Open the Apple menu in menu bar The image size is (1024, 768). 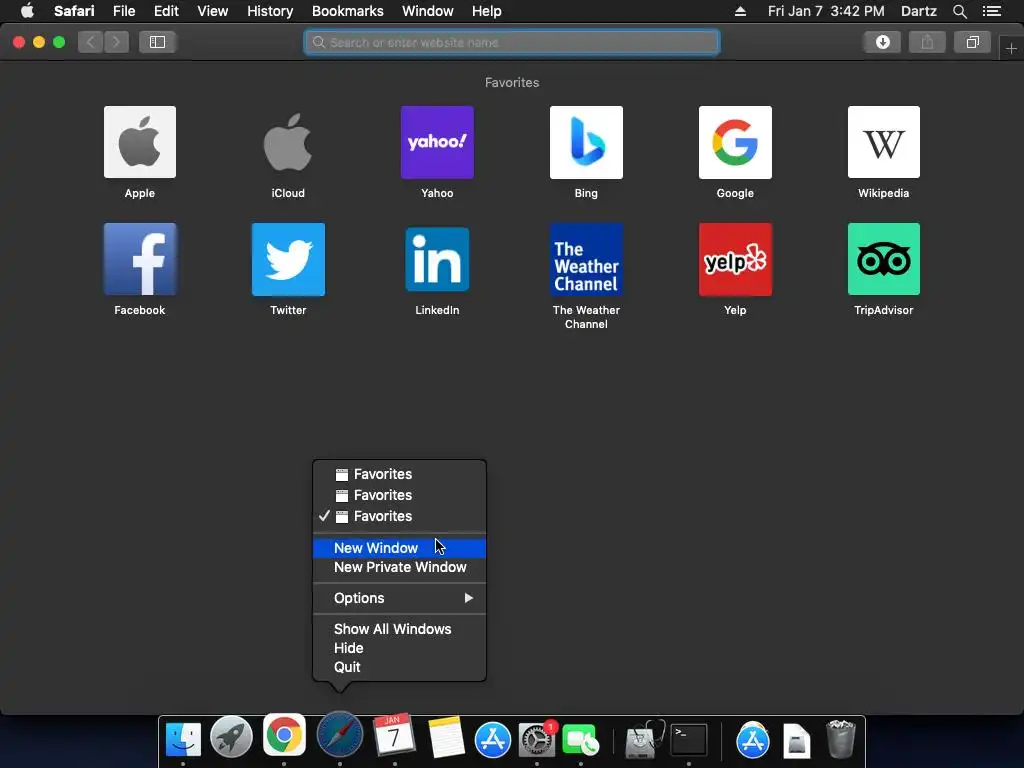(27, 11)
